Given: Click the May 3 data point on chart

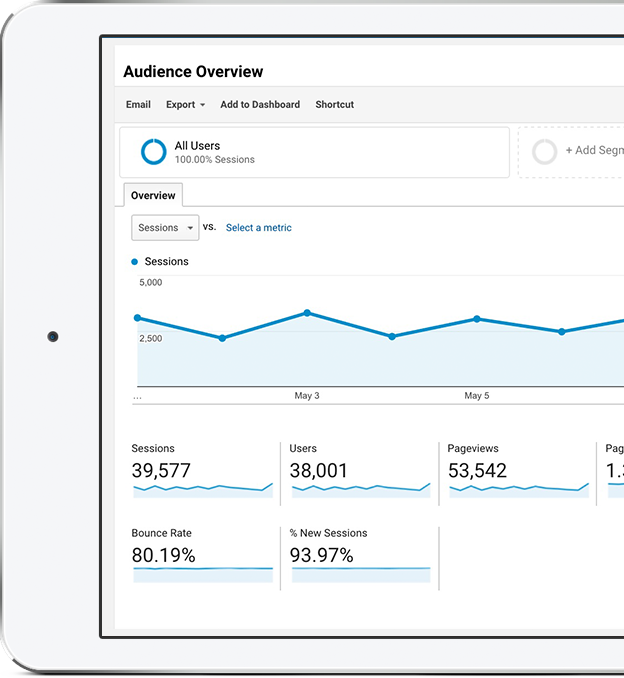Looking at the screenshot, I should 307,313.
